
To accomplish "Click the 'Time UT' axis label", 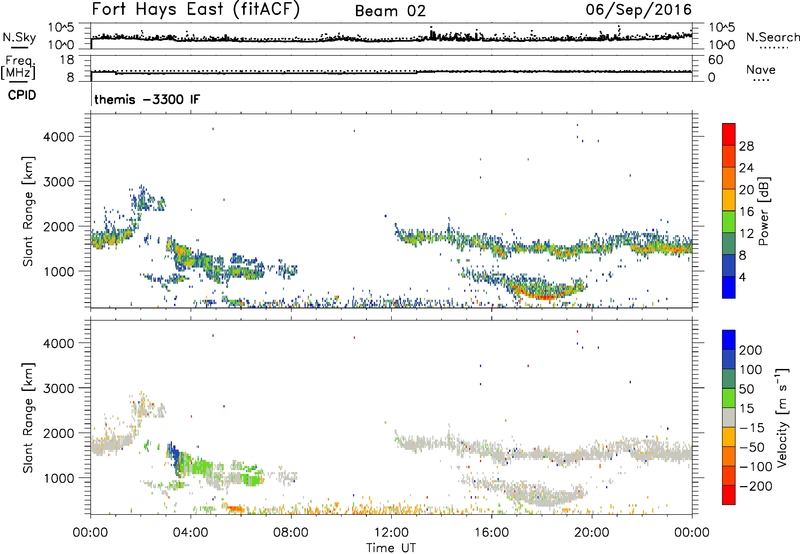I will (391, 548).
